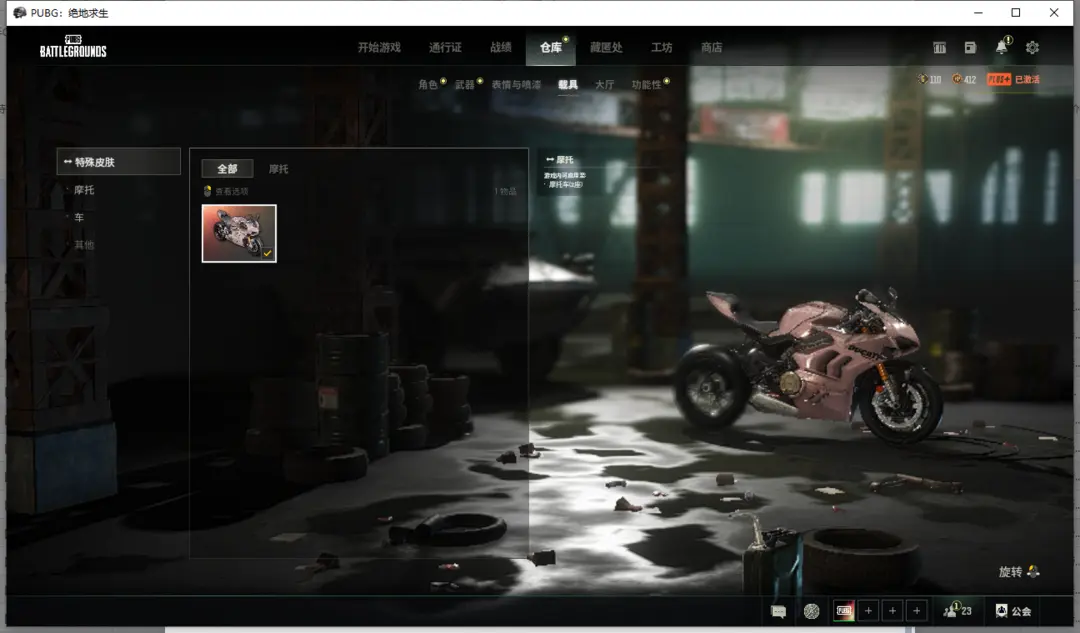Open the chat bubble icon
Screen dimensions: 1080x633
(x=778, y=611)
